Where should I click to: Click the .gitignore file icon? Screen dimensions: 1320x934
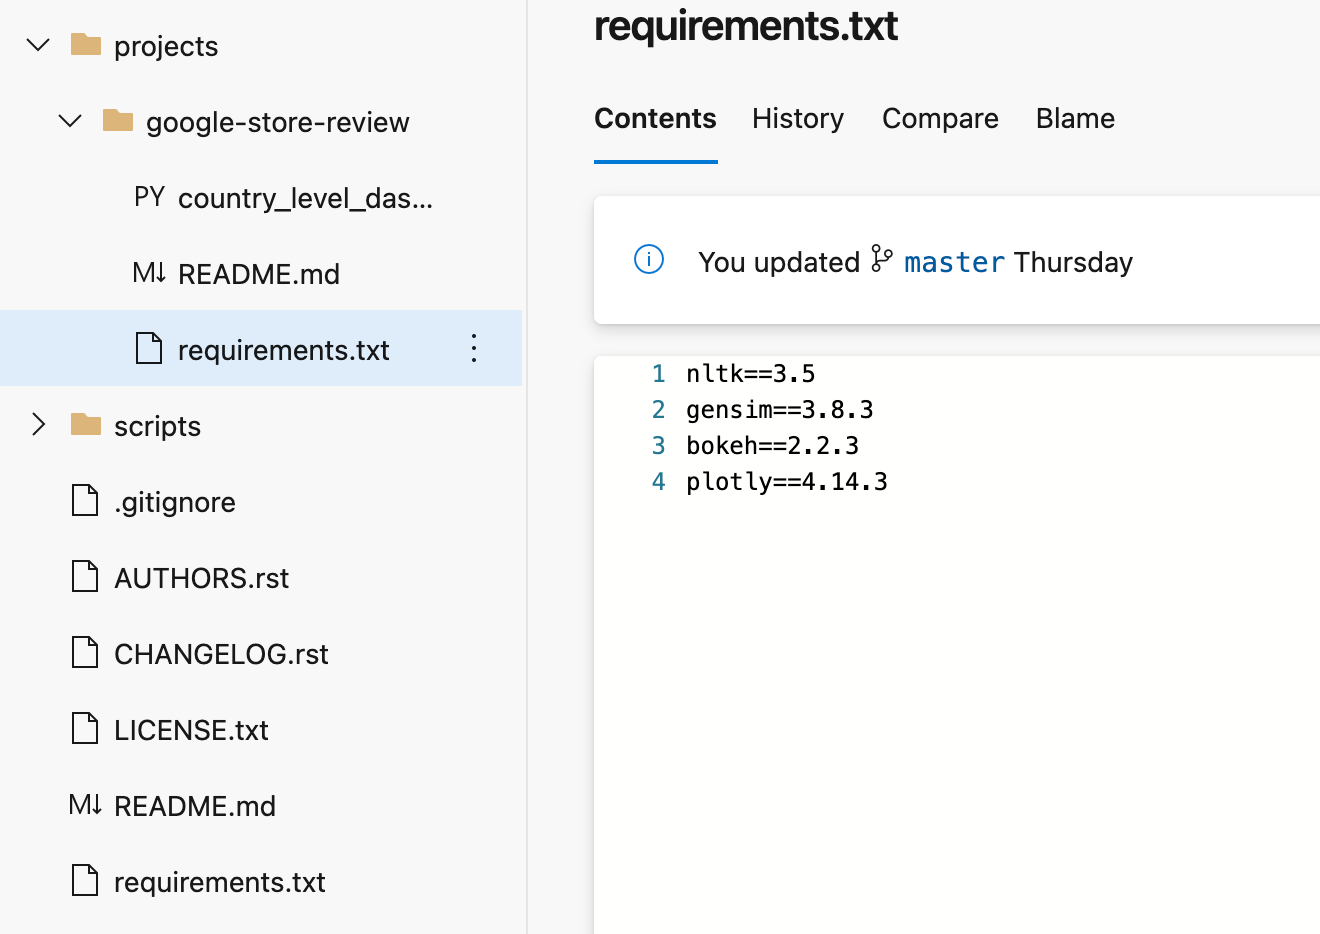(x=86, y=501)
